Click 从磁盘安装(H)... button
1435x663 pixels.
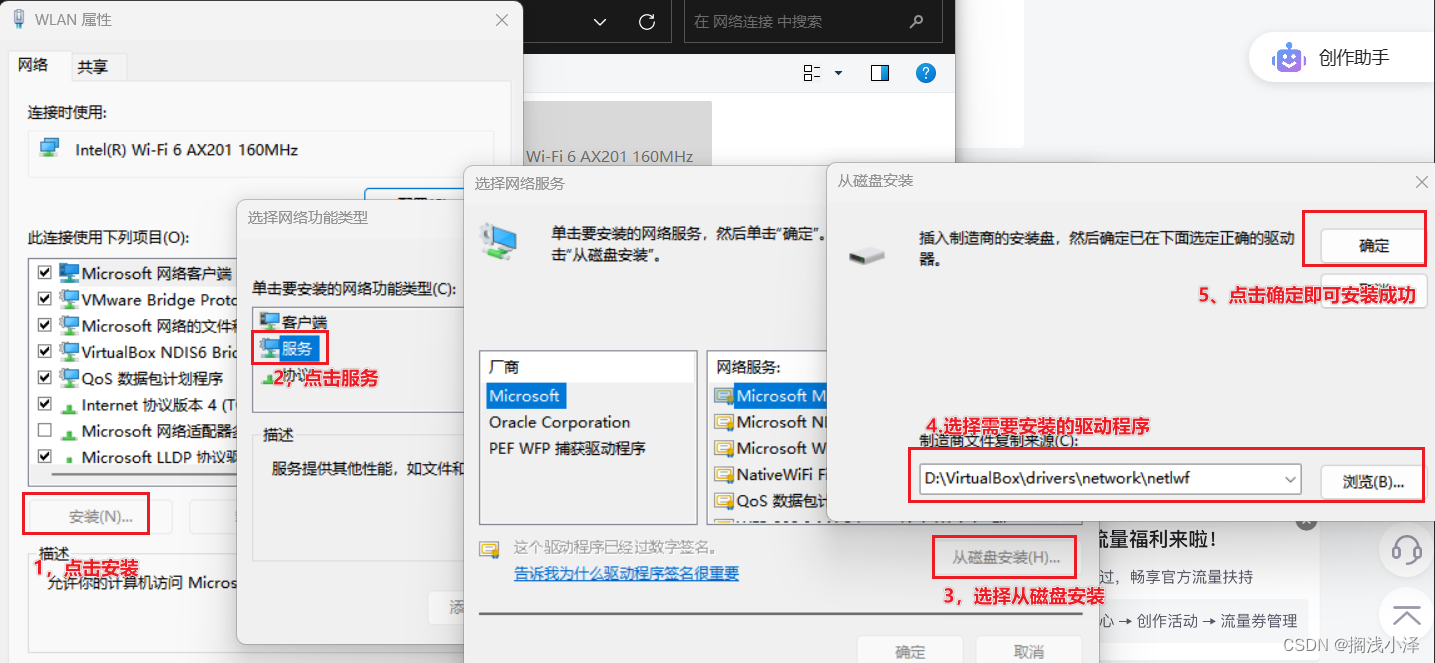pos(1005,557)
